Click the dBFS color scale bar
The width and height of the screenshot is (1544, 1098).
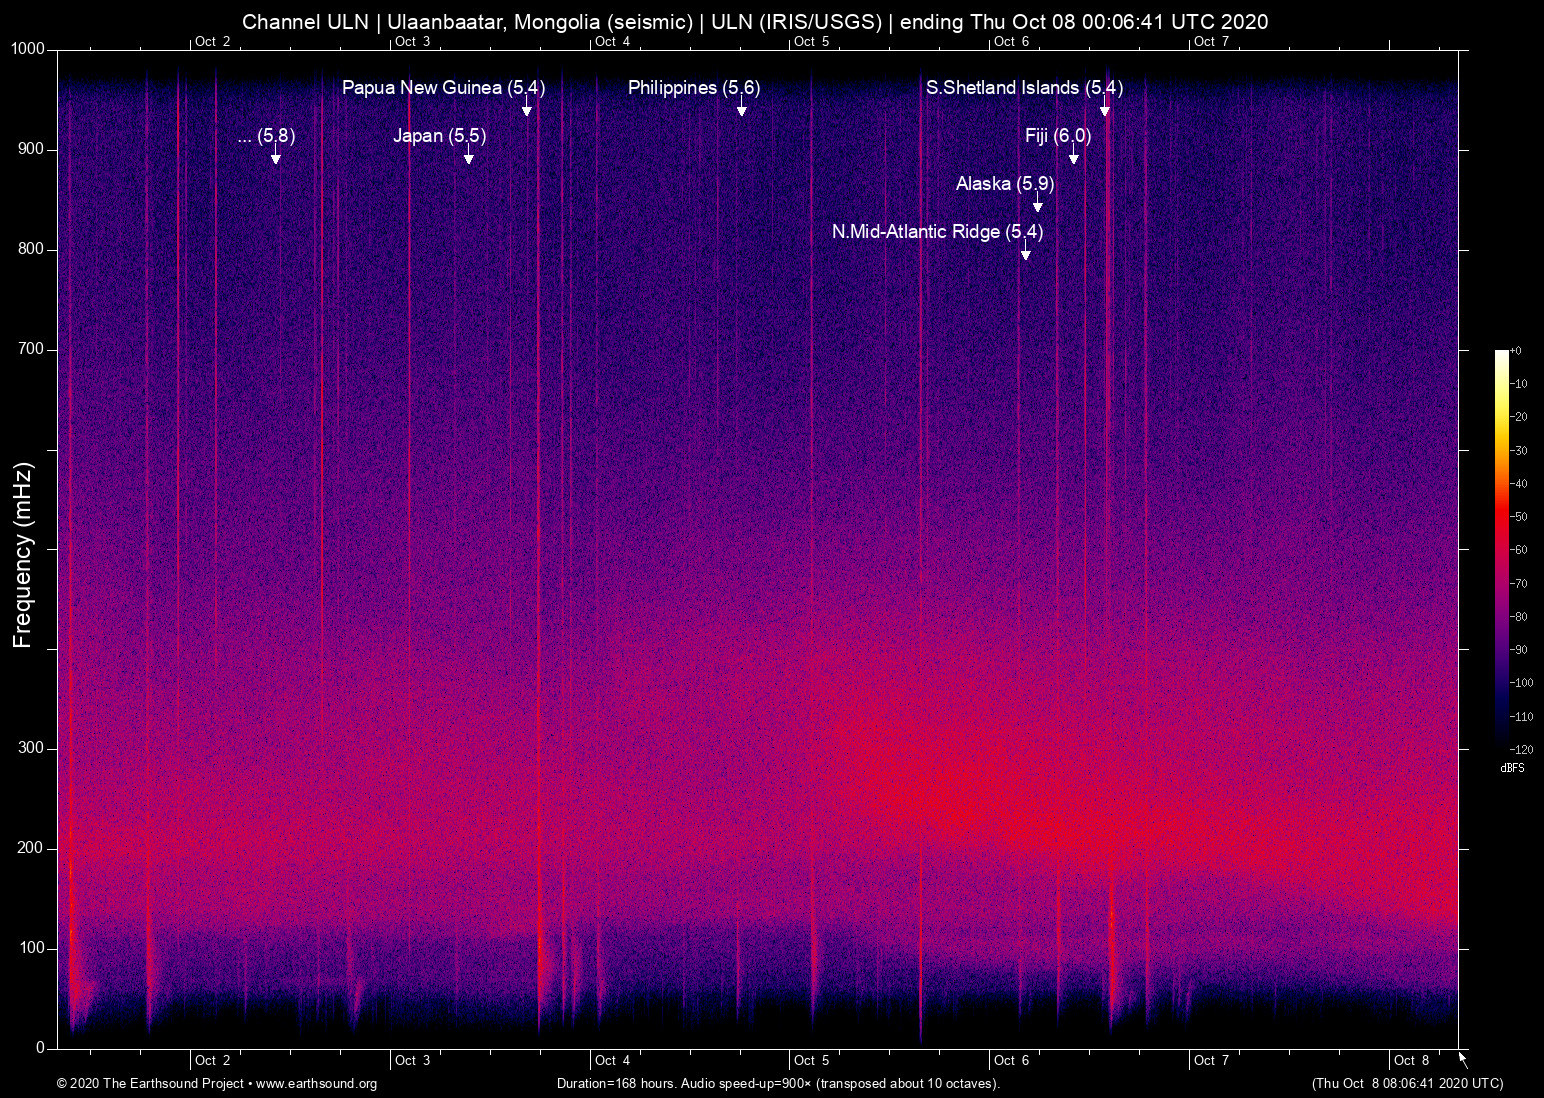click(1502, 549)
